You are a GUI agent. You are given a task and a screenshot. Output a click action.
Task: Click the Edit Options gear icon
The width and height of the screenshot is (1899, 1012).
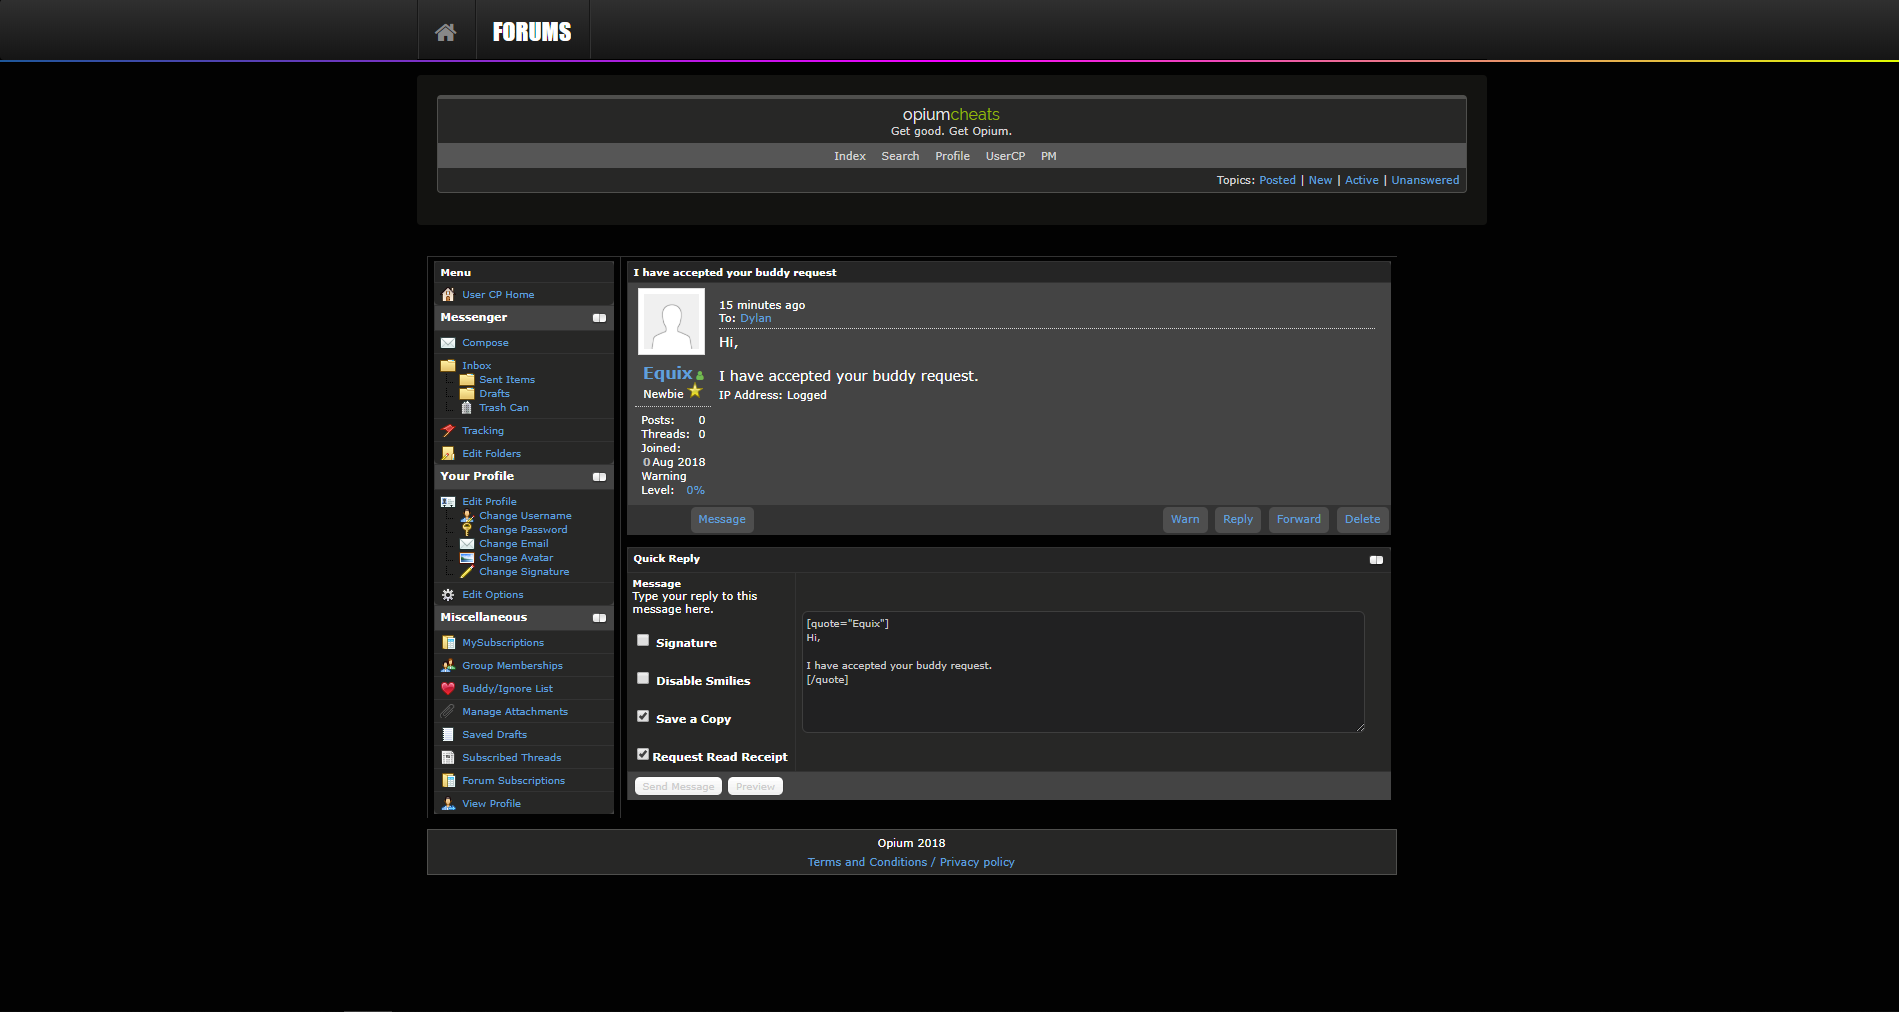(x=448, y=595)
